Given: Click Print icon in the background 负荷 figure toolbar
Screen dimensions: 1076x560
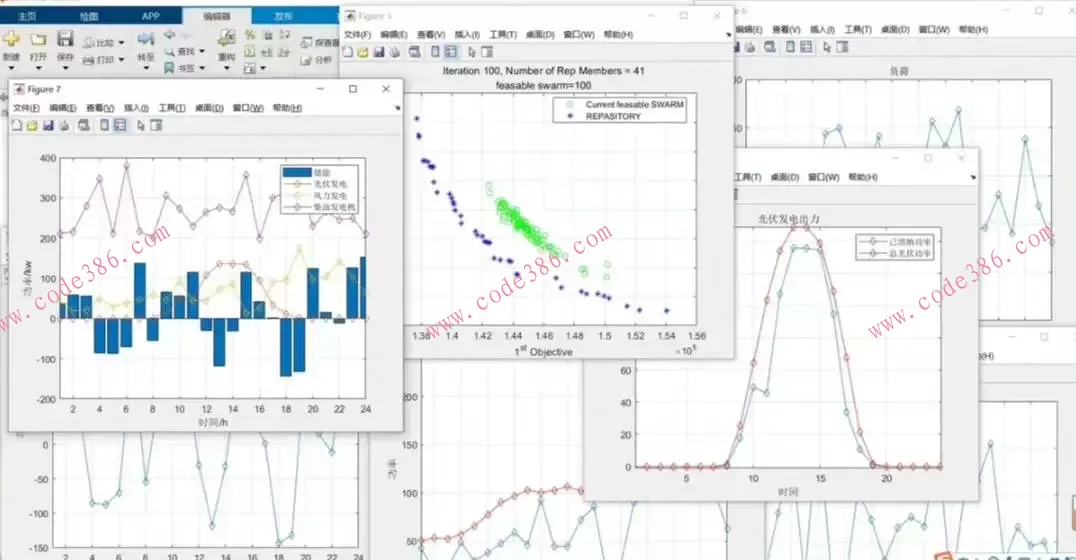Looking at the screenshot, I should tap(750, 47).
